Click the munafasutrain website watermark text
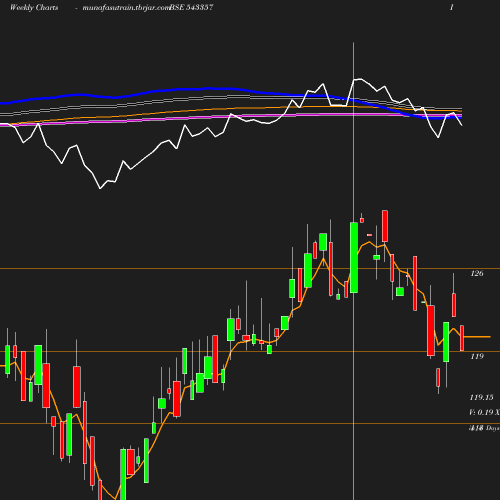 click(126, 8)
